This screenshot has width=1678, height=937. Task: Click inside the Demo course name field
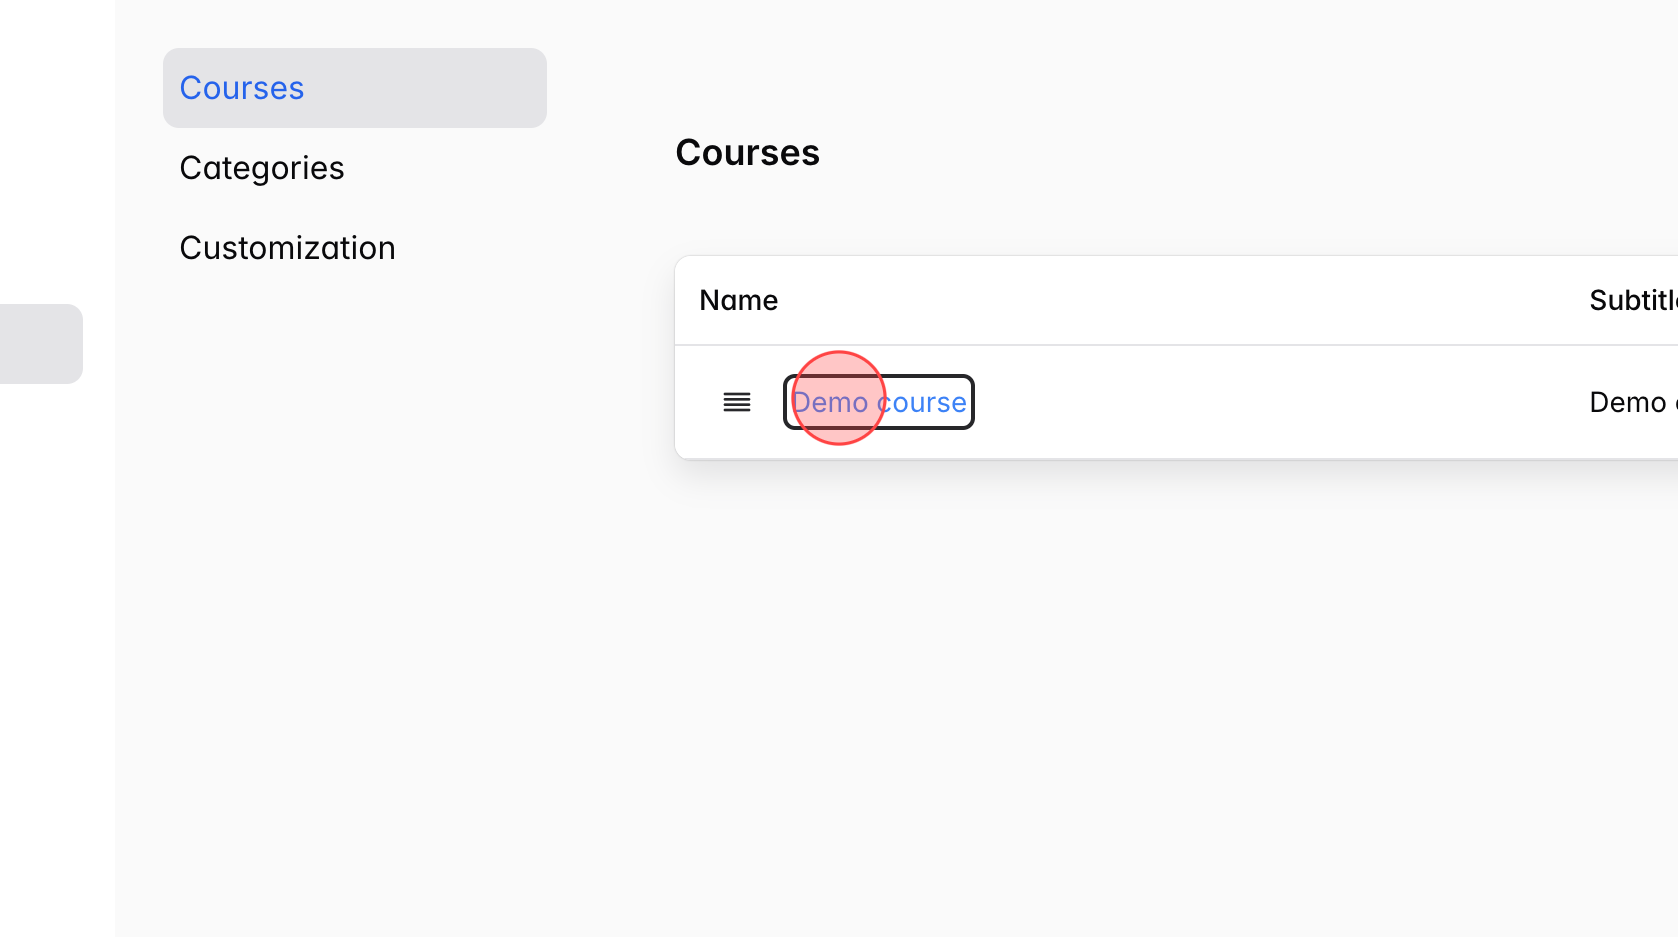pos(878,402)
